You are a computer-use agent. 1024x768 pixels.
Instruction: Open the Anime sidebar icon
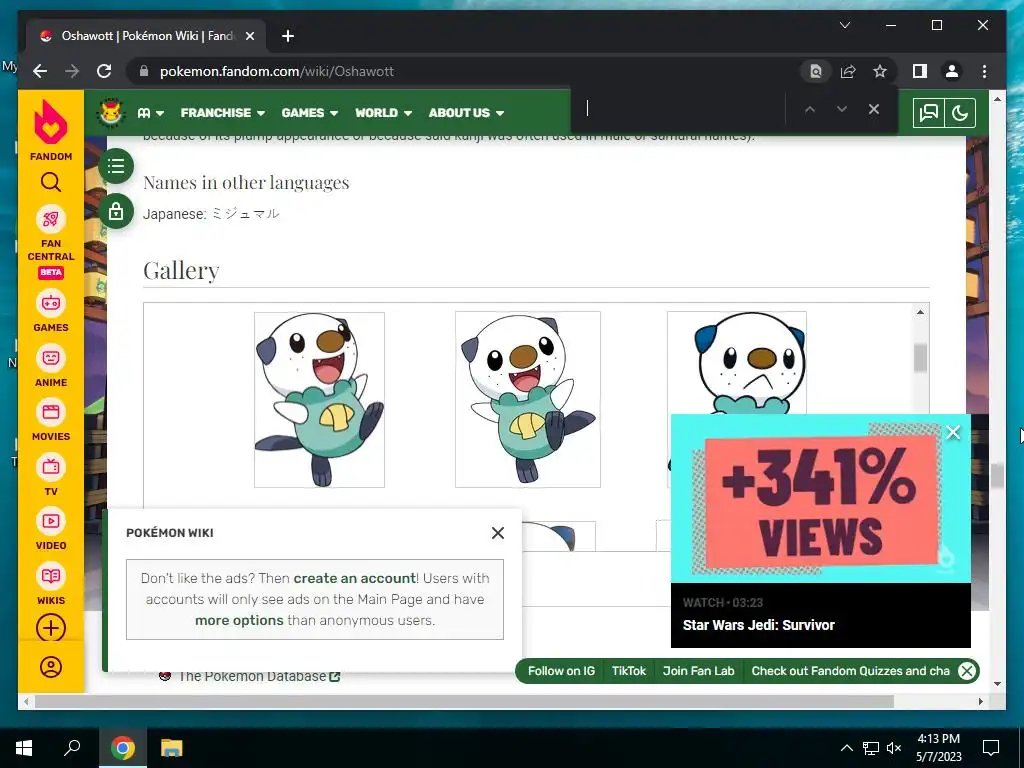[51, 358]
